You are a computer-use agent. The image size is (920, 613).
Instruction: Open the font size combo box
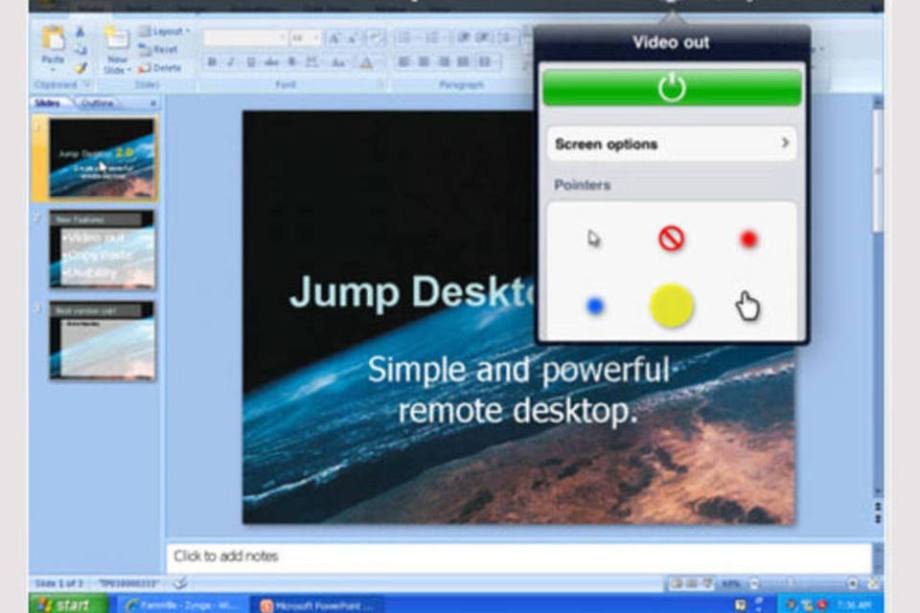tap(305, 38)
